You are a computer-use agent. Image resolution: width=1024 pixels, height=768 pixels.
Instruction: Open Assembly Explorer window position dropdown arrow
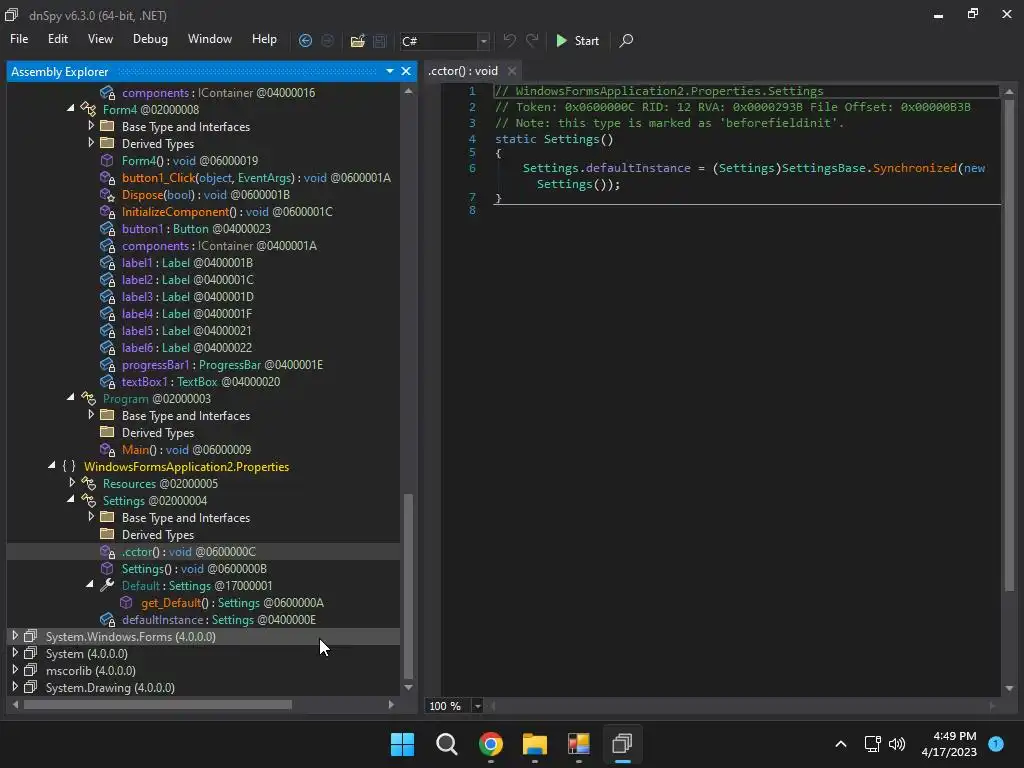390,71
